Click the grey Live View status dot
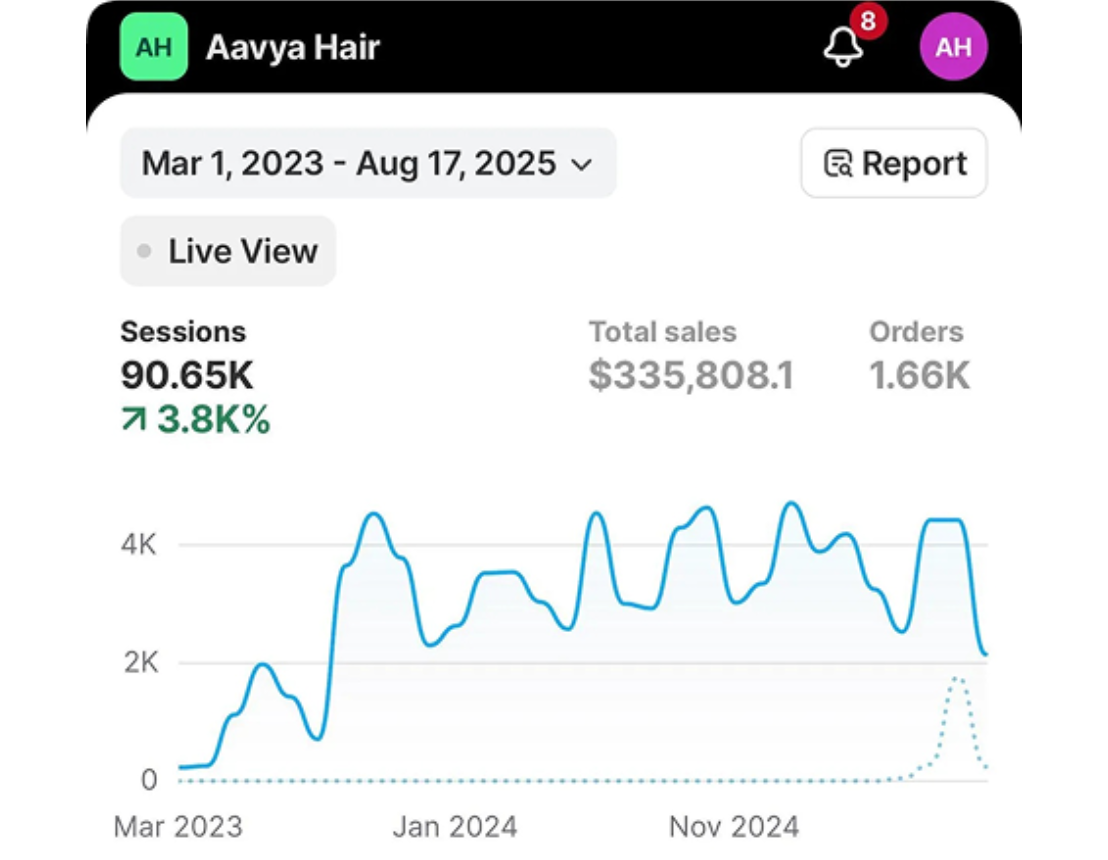Screen dimensions: 1108x860 [145, 252]
